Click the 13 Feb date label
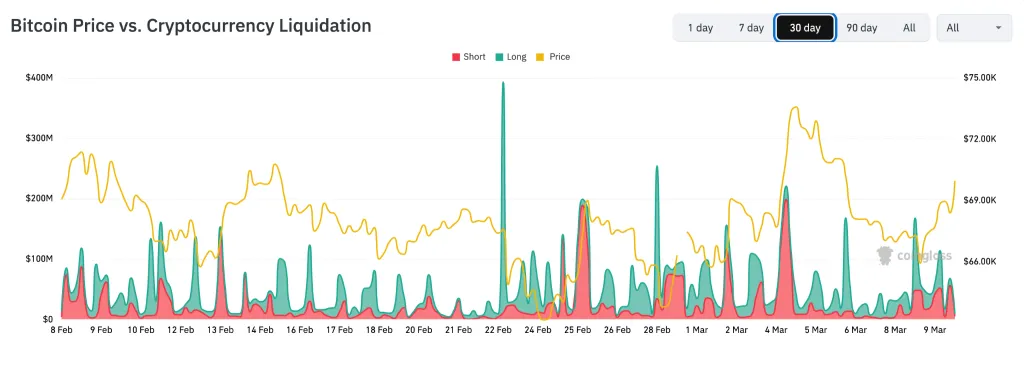The image size is (1024, 368). pos(220,330)
